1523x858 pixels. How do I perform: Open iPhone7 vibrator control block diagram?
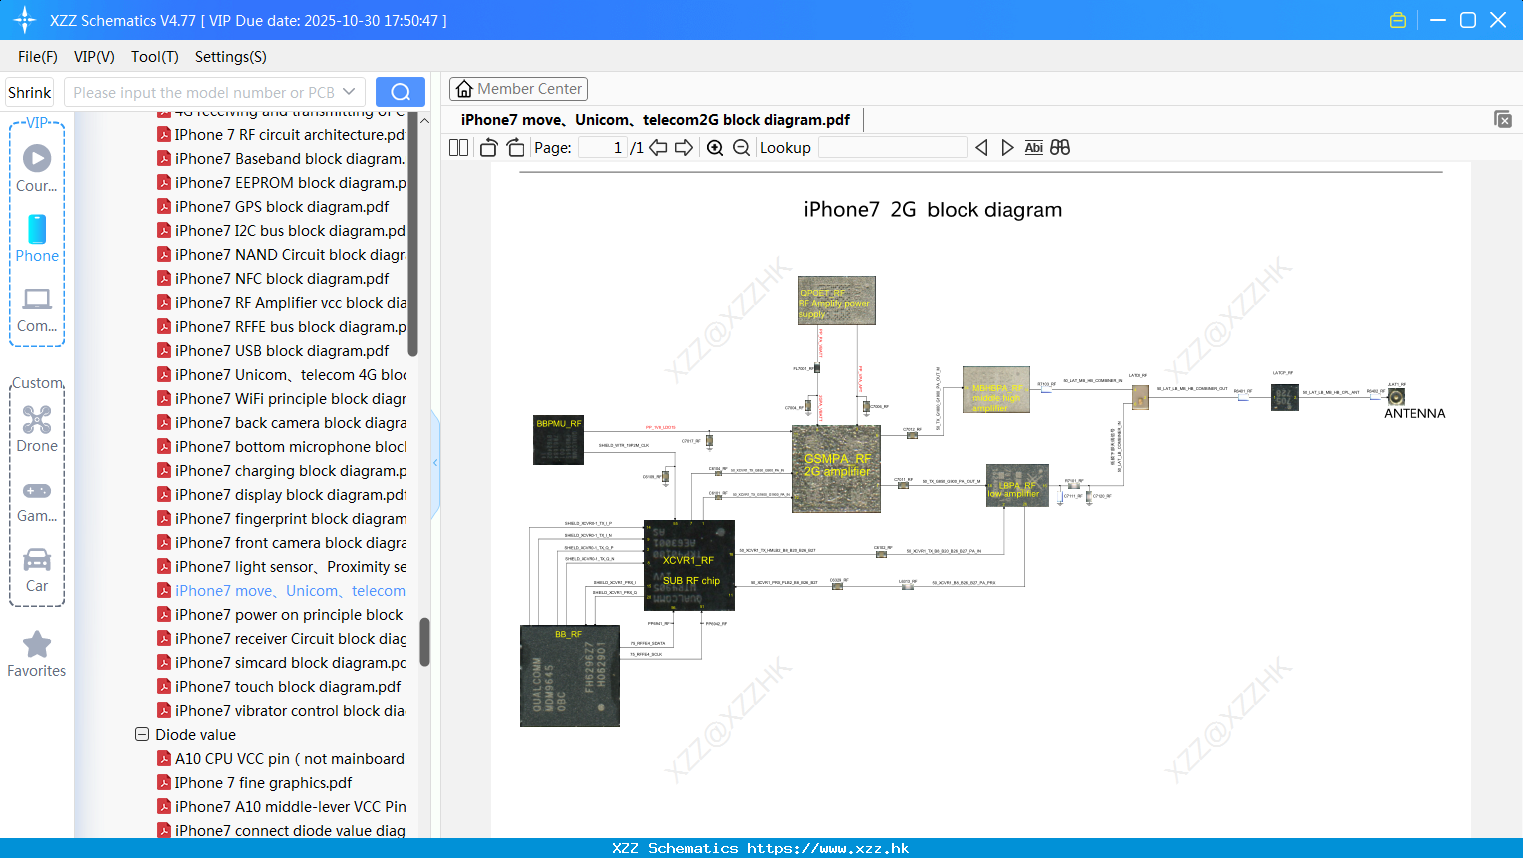tap(281, 711)
